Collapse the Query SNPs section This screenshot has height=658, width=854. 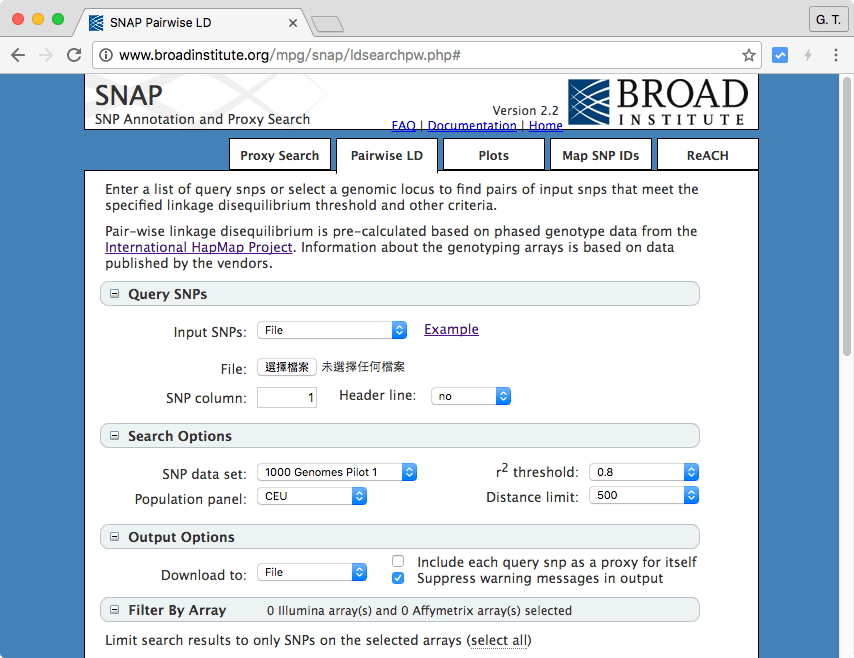(114, 294)
